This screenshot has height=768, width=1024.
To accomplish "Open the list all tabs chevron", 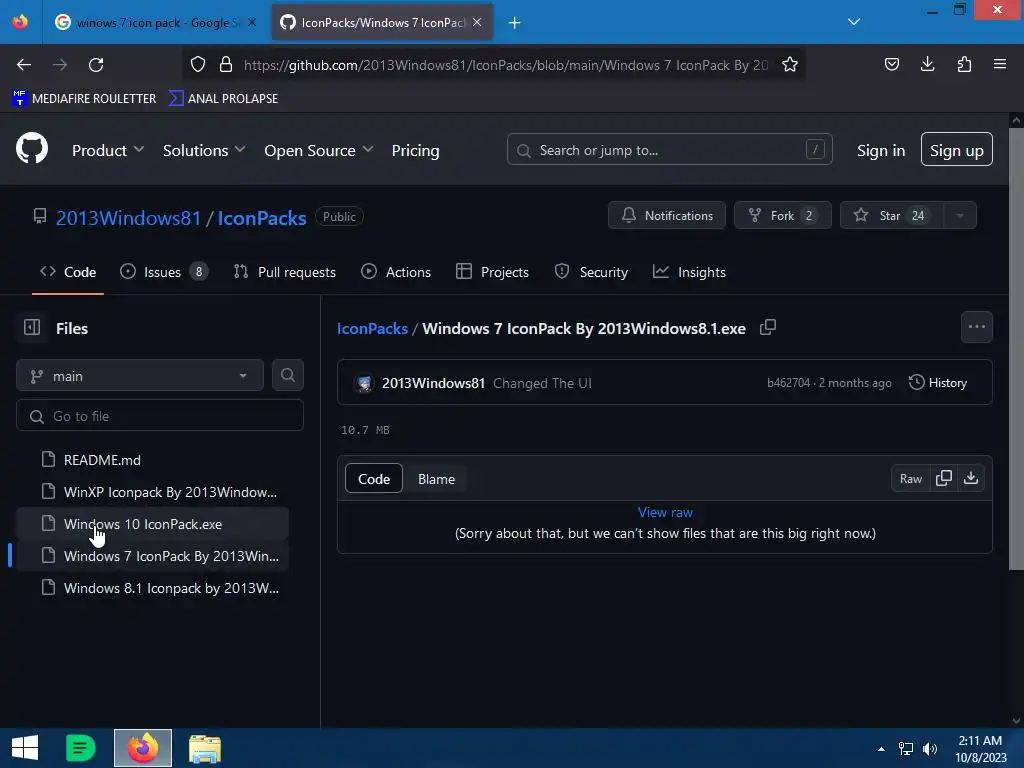I will point(854,22).
